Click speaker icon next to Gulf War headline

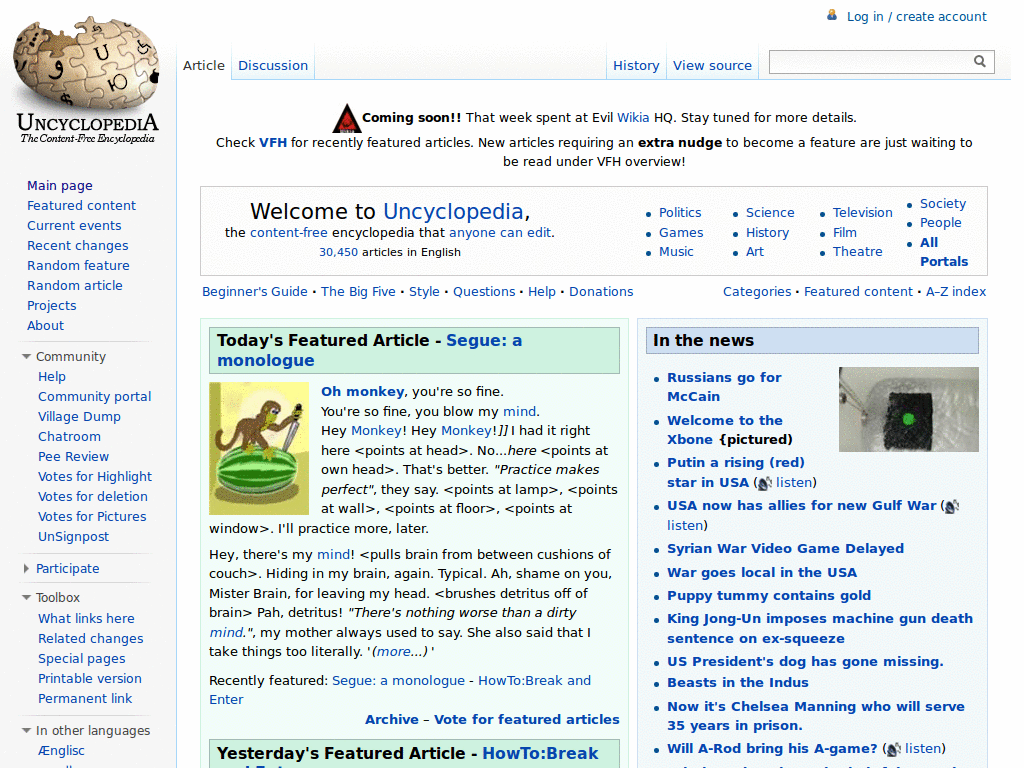(x=952, y=506)
